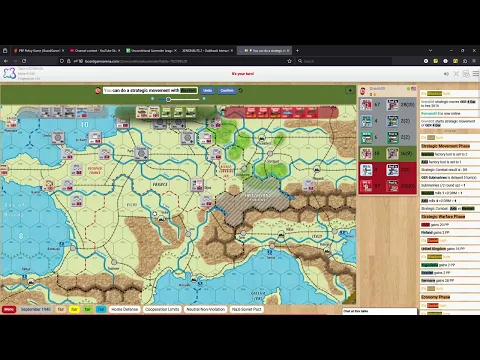Click the Economy Phase log heading
The image size is (480, 360).
tap(436, 297)
